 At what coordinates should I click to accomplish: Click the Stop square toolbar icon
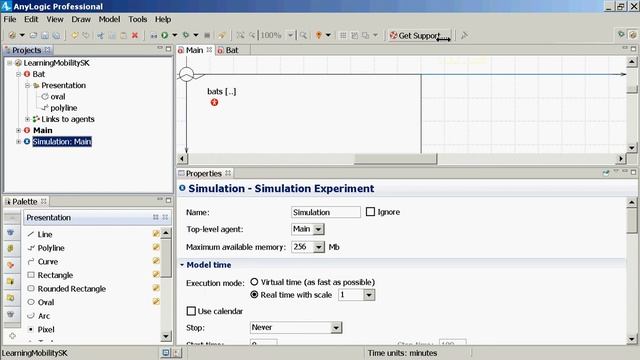pos(207,36)
